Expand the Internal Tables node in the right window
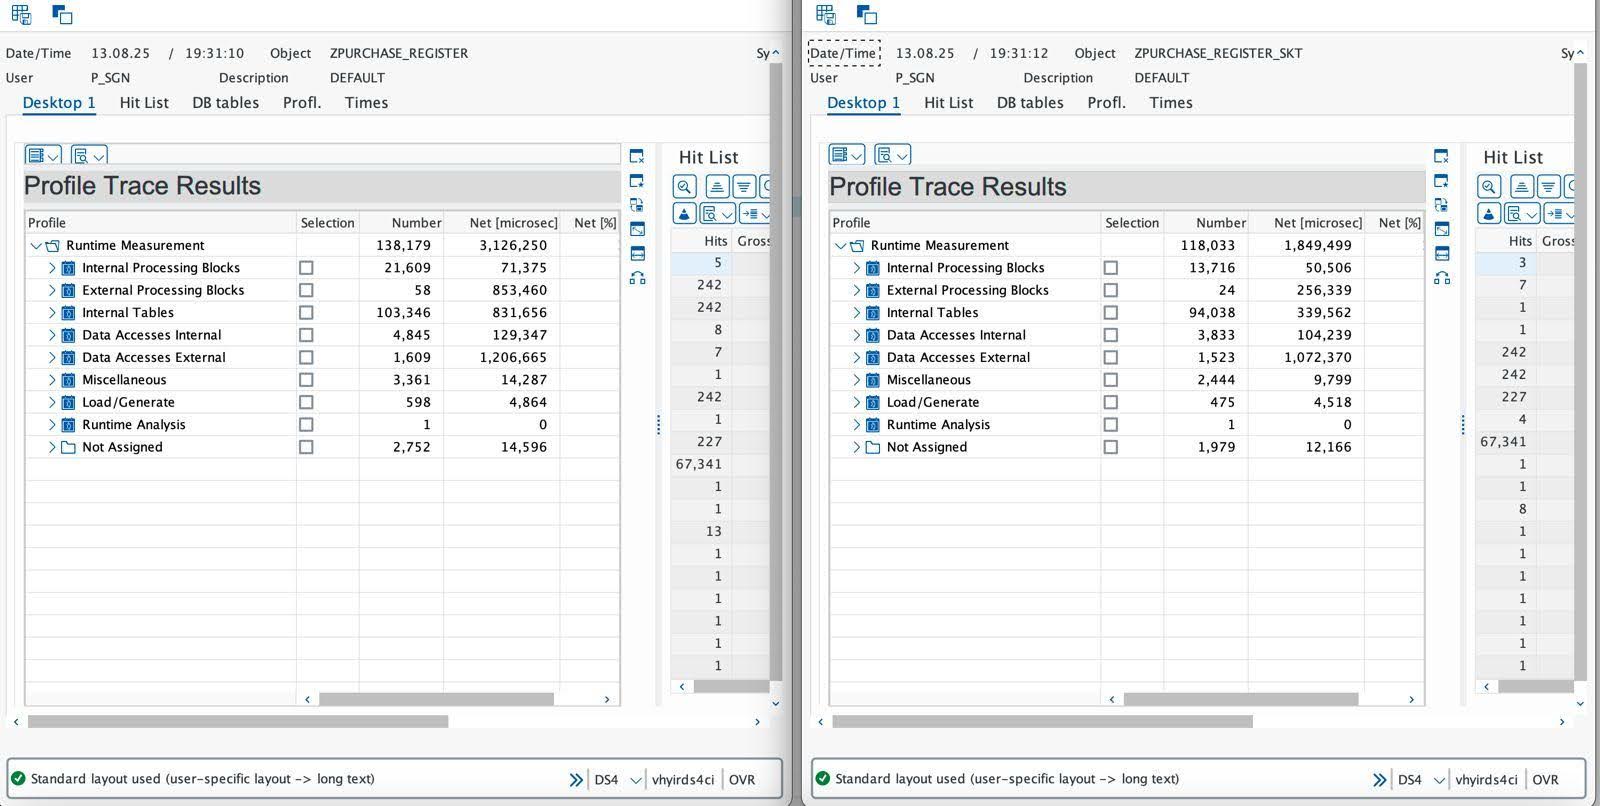1600x806 pixels. coord(857,313)
